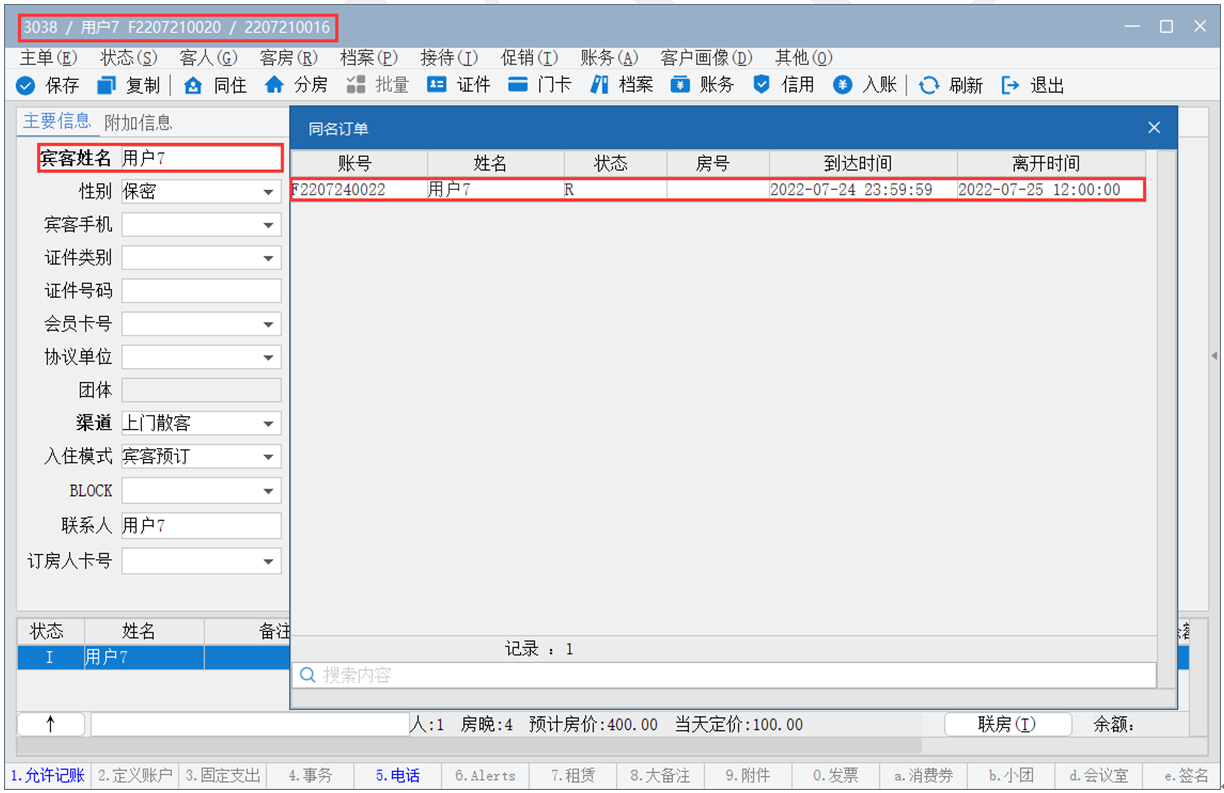Click the 刷新 refresh icon
Image resolution: width=1224 pixels, height=793 pixels.
[x=929, y=85]
